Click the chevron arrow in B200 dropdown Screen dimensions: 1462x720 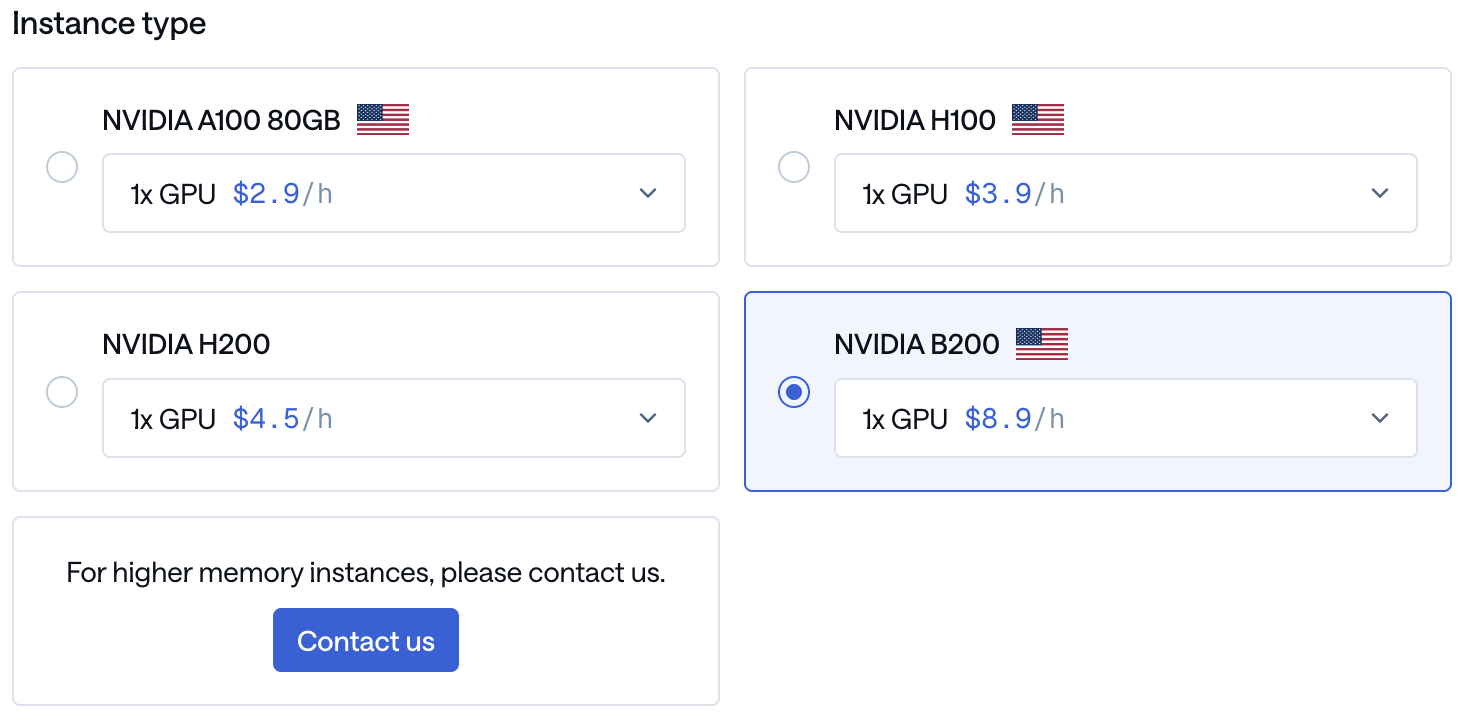click(1380, 418)
